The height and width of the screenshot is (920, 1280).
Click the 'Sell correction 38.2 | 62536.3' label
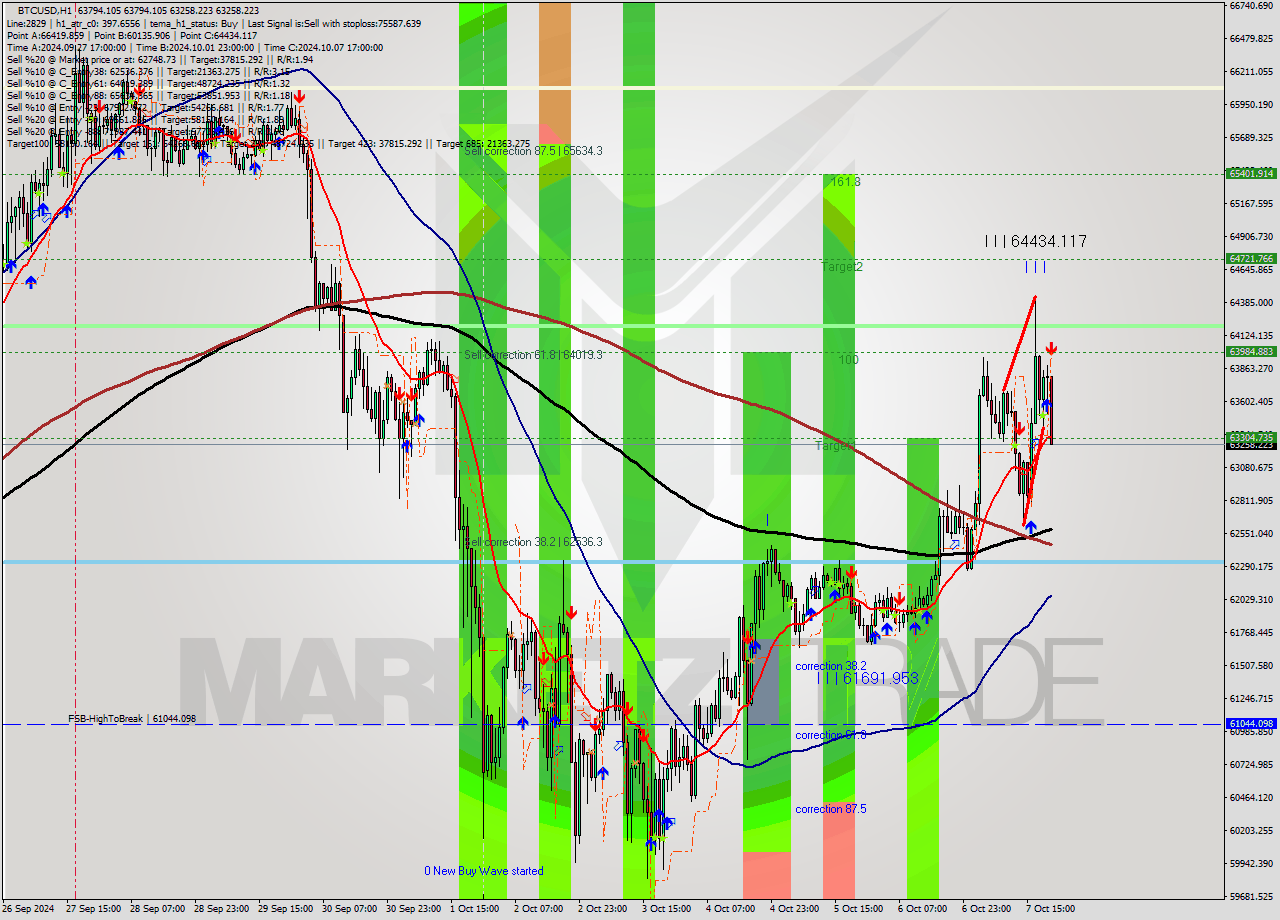[533, 542]
